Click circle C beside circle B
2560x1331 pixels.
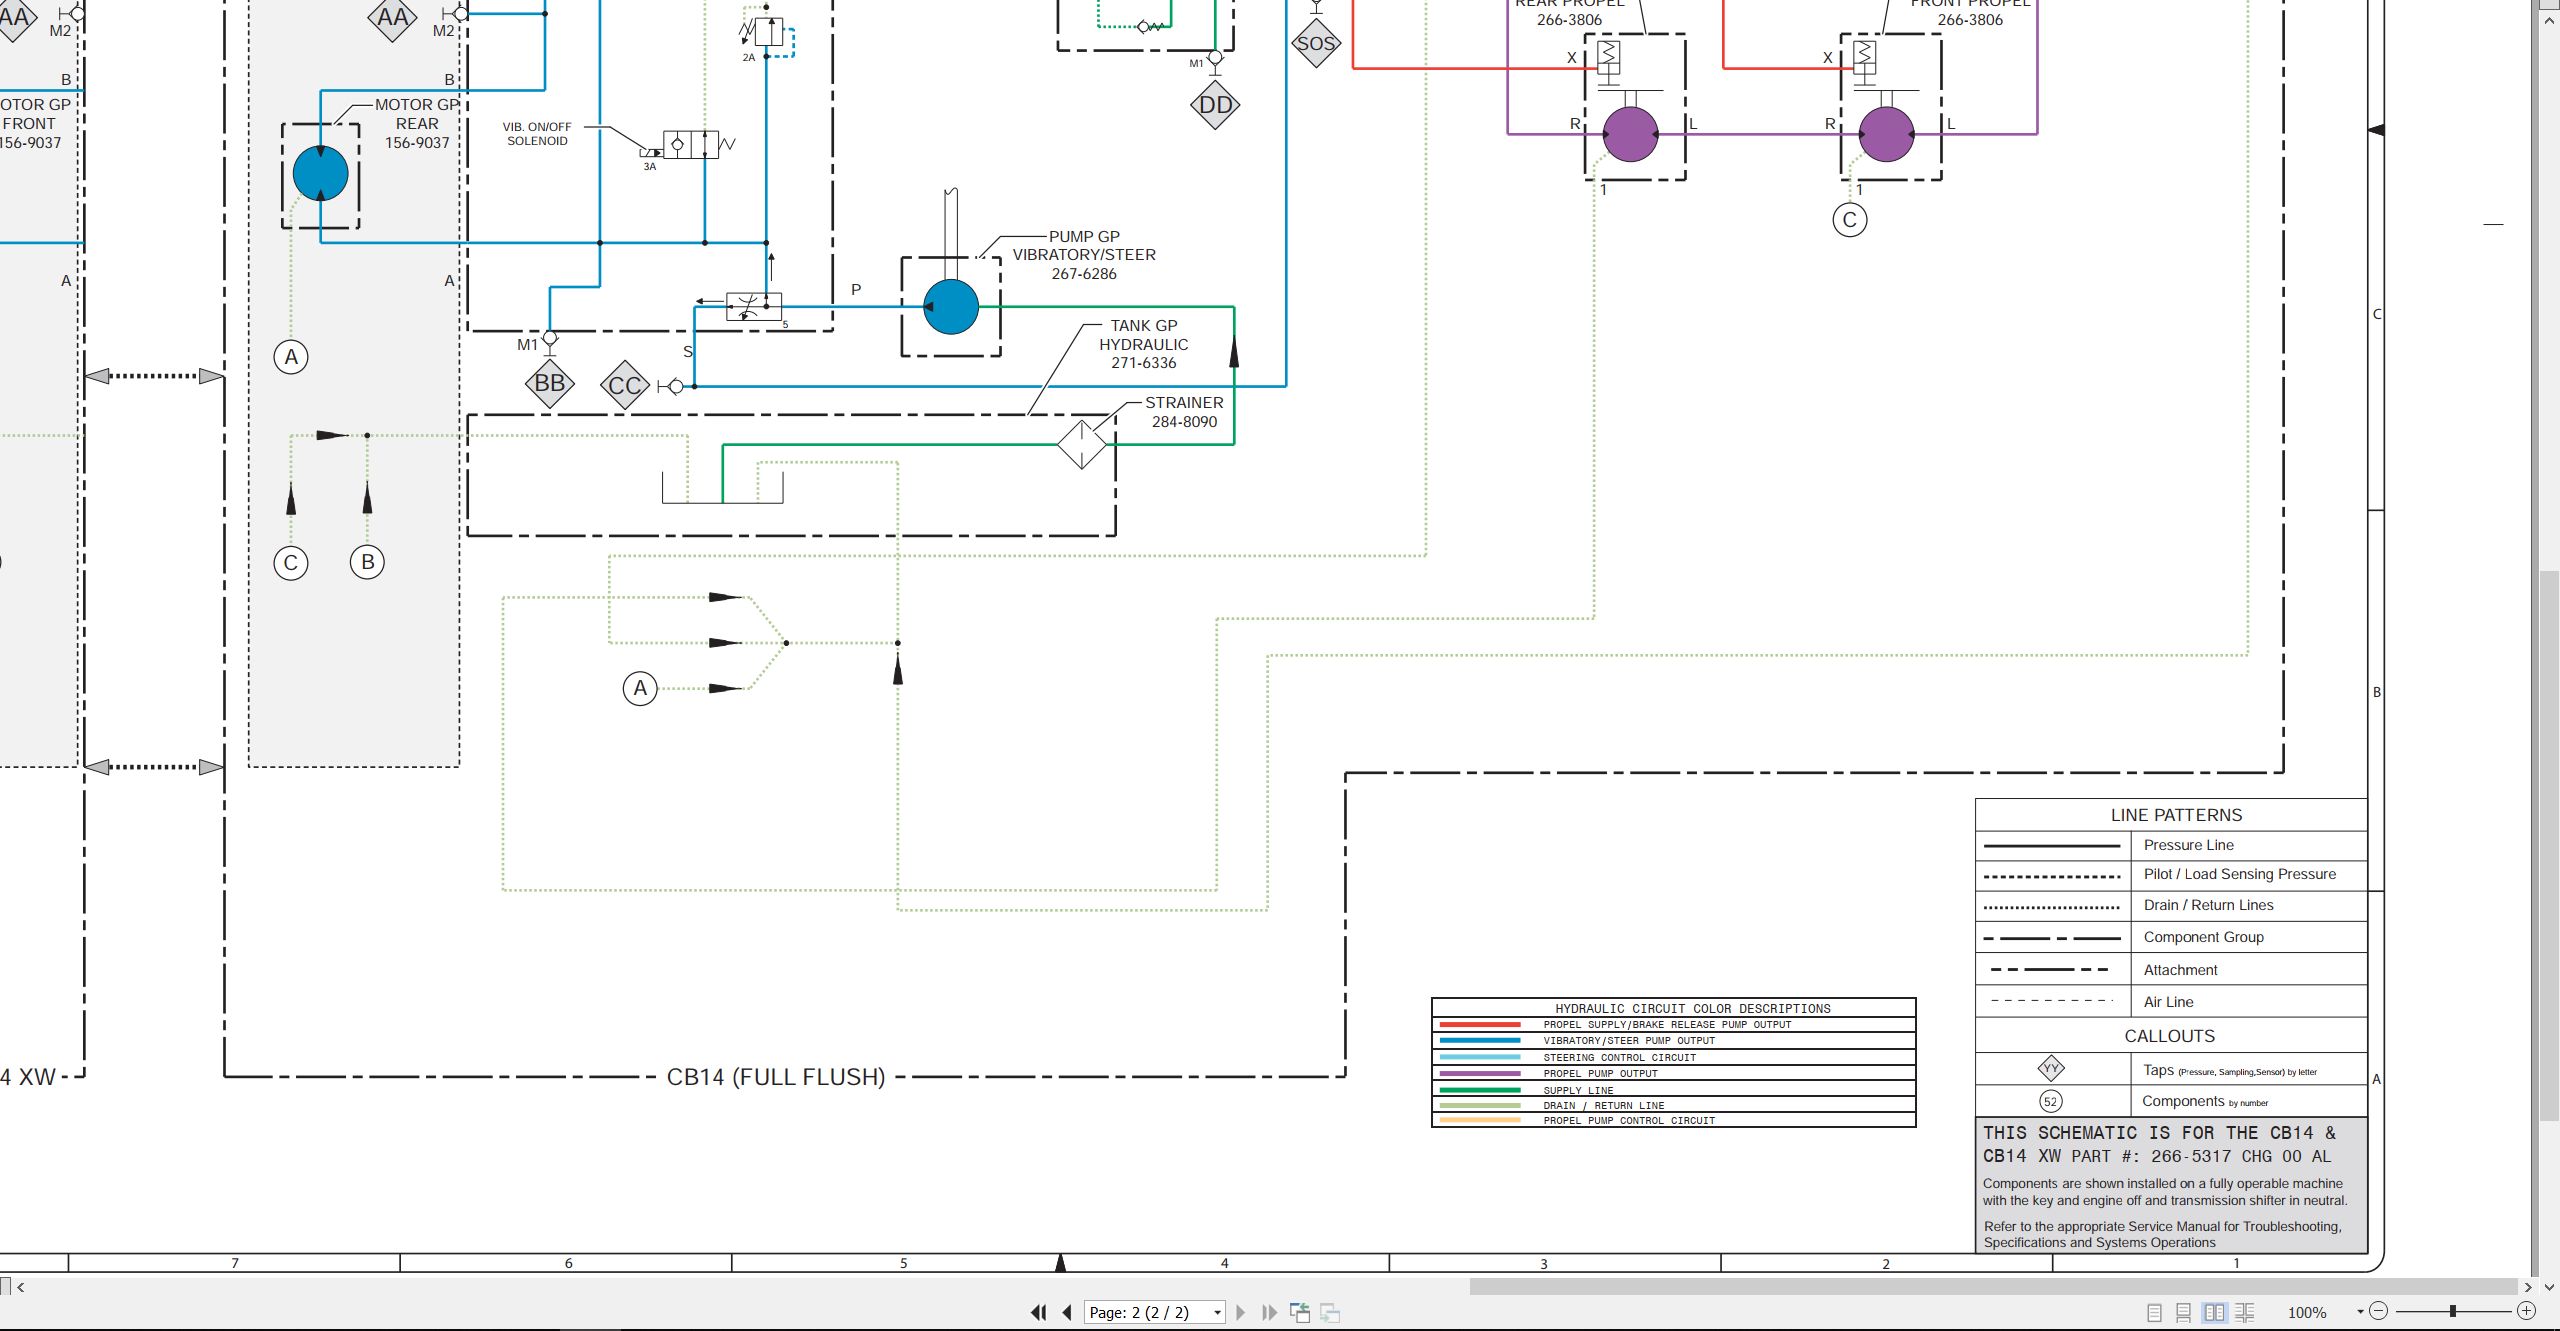(291, 563)
